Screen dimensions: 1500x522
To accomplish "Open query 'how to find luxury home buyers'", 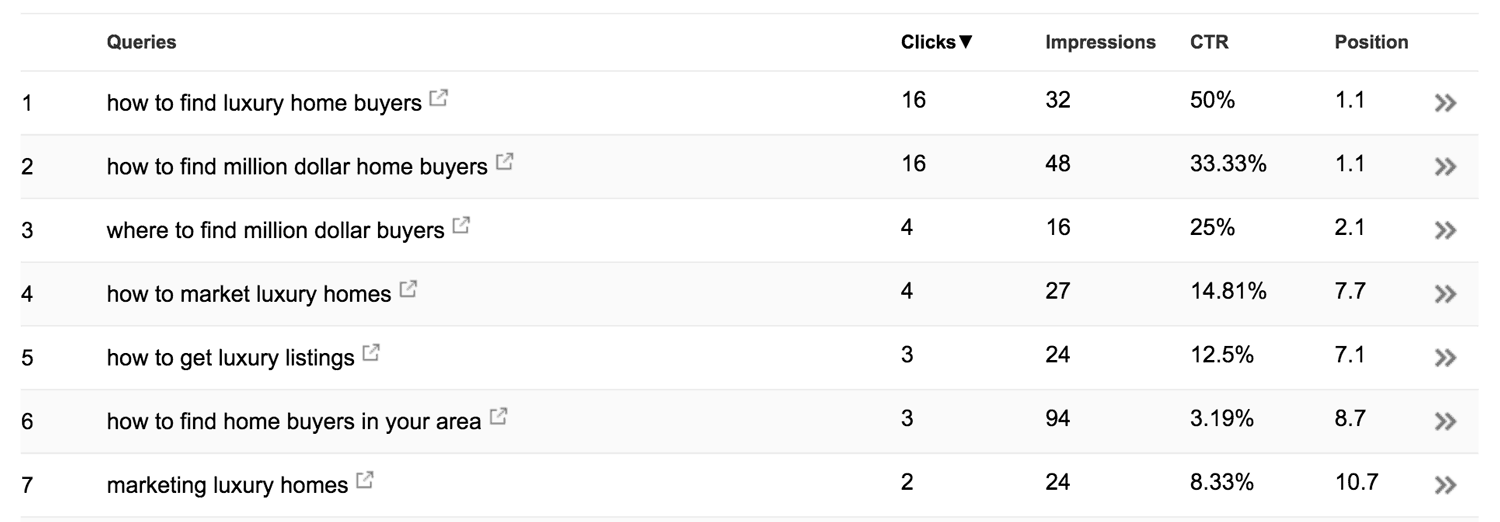I will (x=264, y=102).
